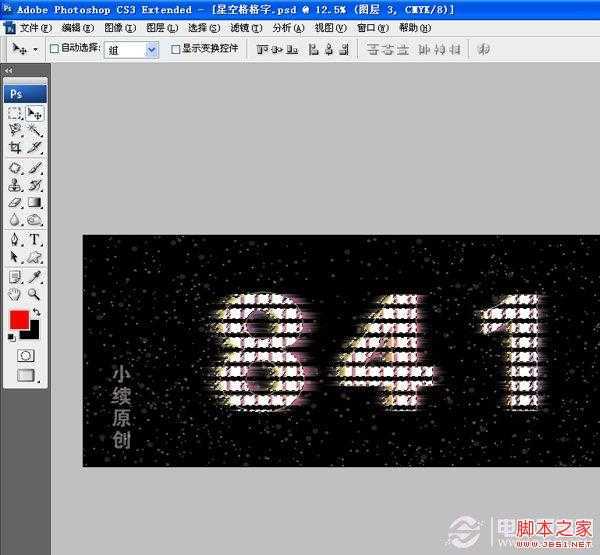Screen dimensions: 600x555
Task: Select the Notes tool
Action: click(15, 277)
